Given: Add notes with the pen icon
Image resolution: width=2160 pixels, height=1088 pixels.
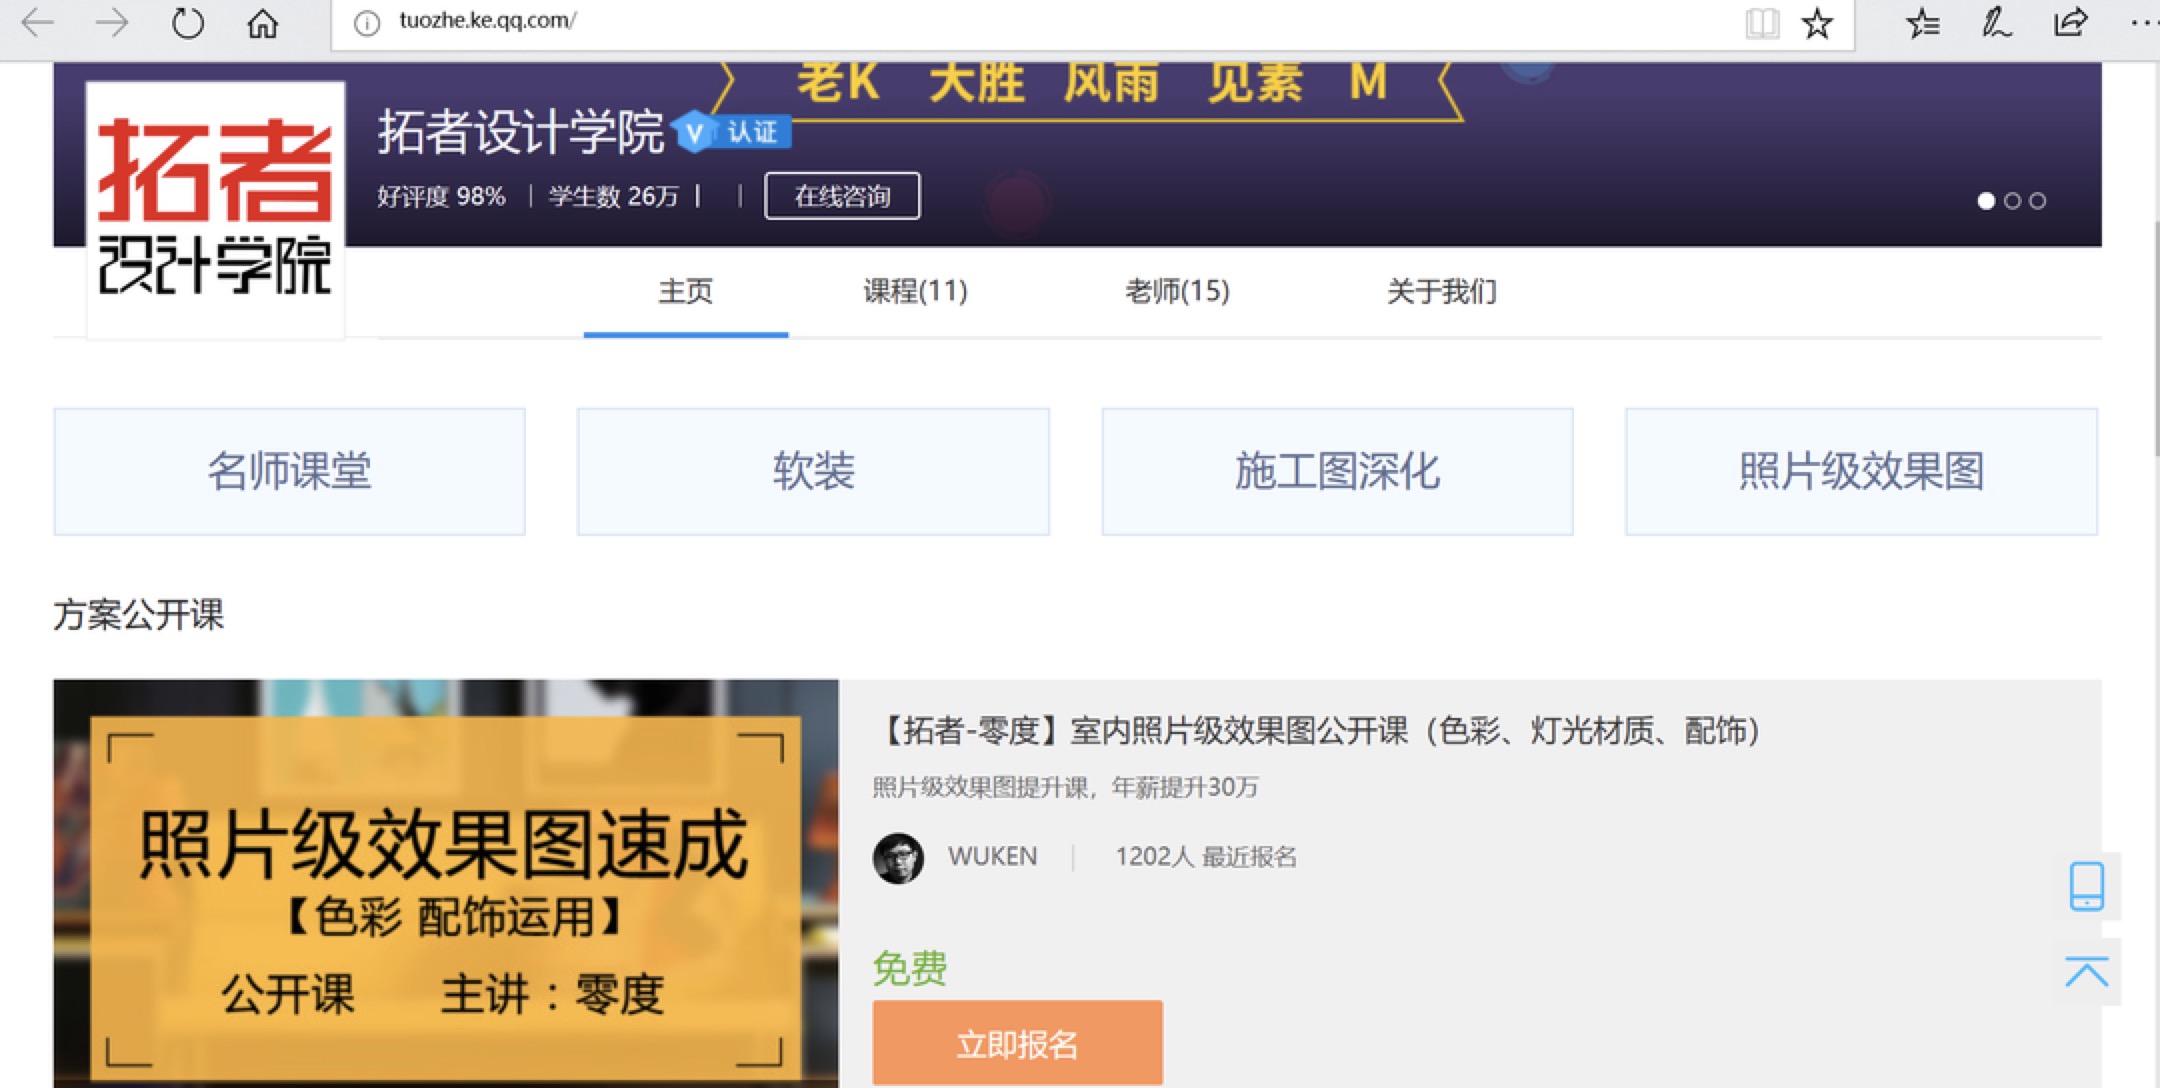Looking at the screenshot, I should coord(1996,22).
